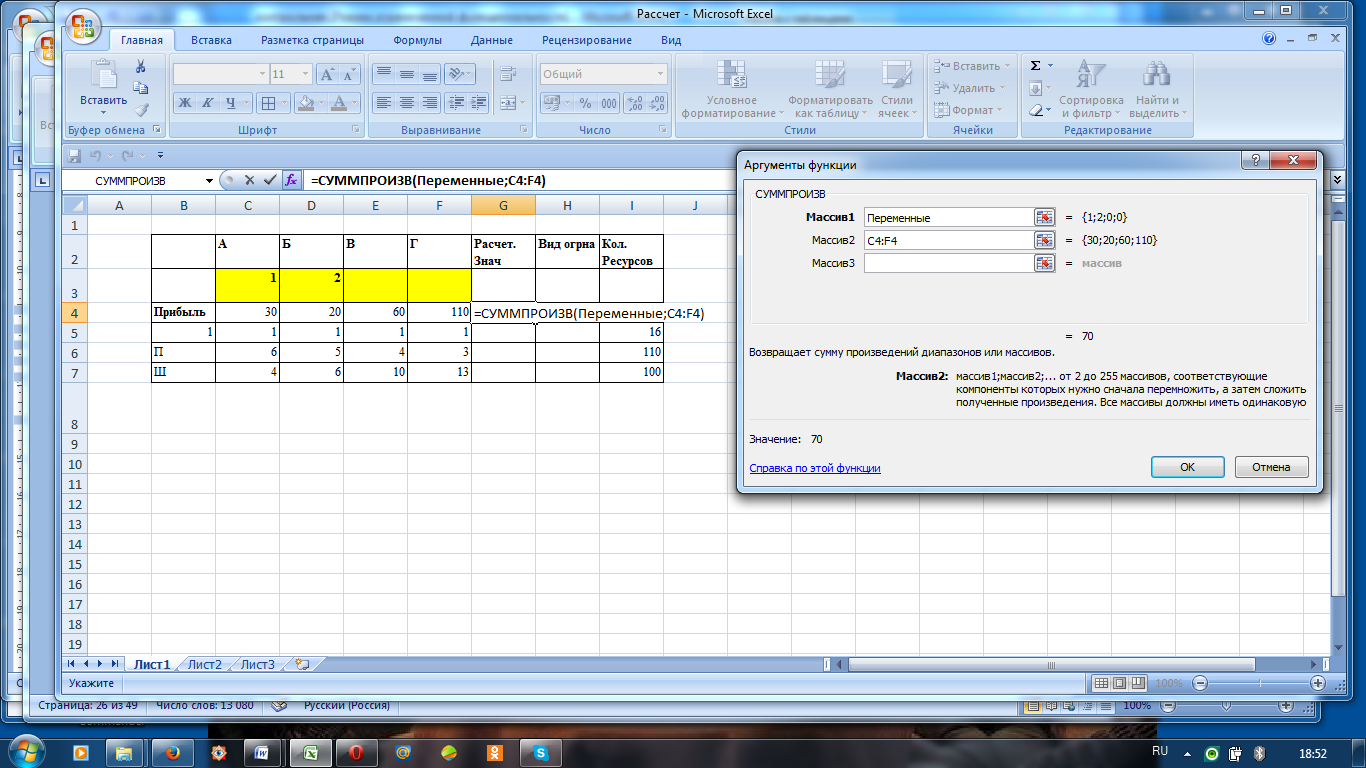Toggle top vertical alignment
Image resolution: width=1366 pixels, height=768 pixels.
(384, 74)
